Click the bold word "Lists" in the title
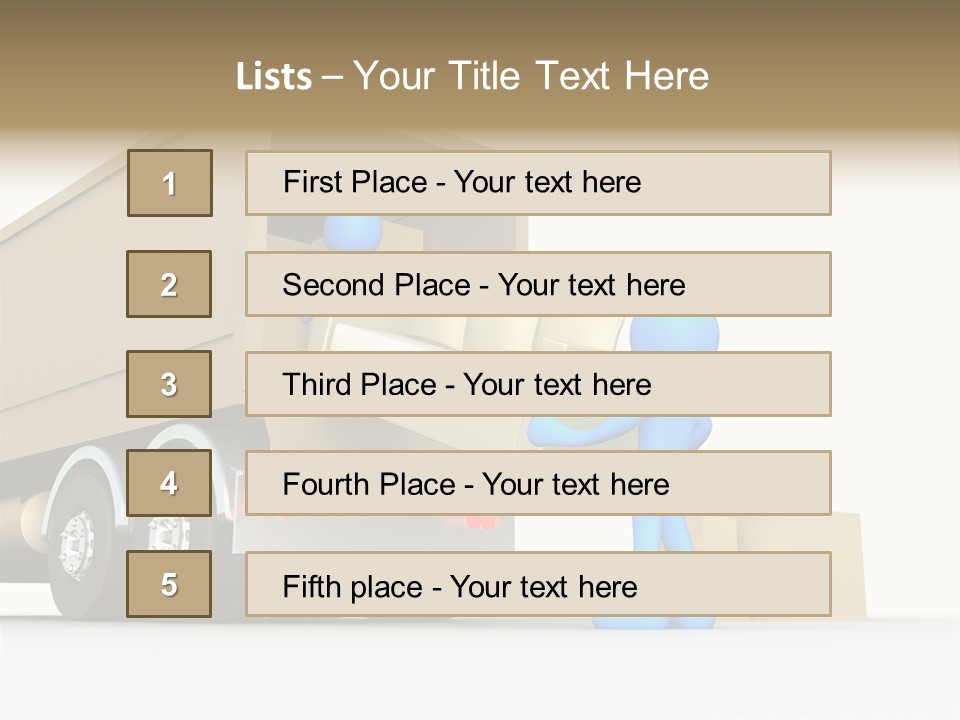This screenshot has height=720, width=960. point(274,77)
